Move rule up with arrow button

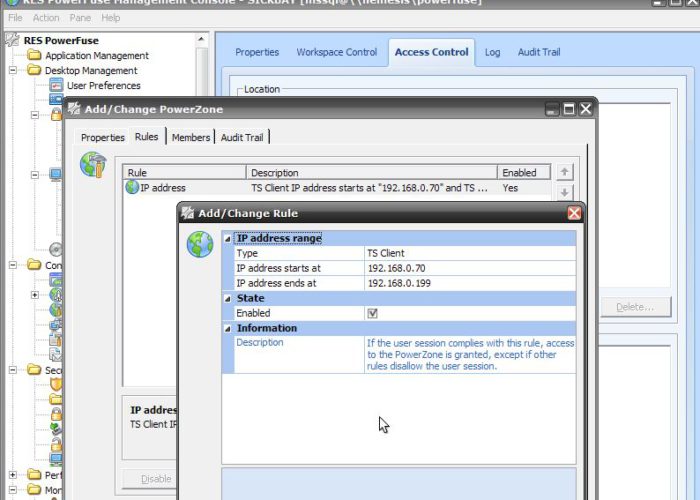tap(564, 172)
